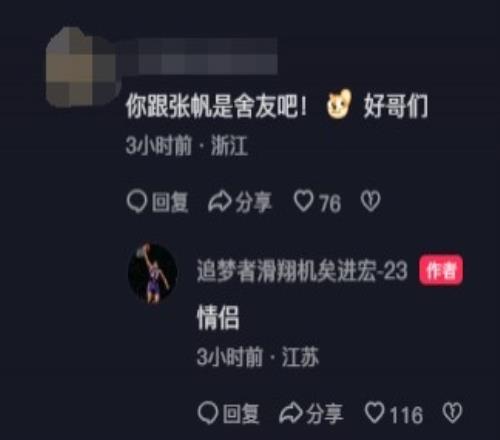Click the 回复 text under the first comment

(x=170, y=202)
